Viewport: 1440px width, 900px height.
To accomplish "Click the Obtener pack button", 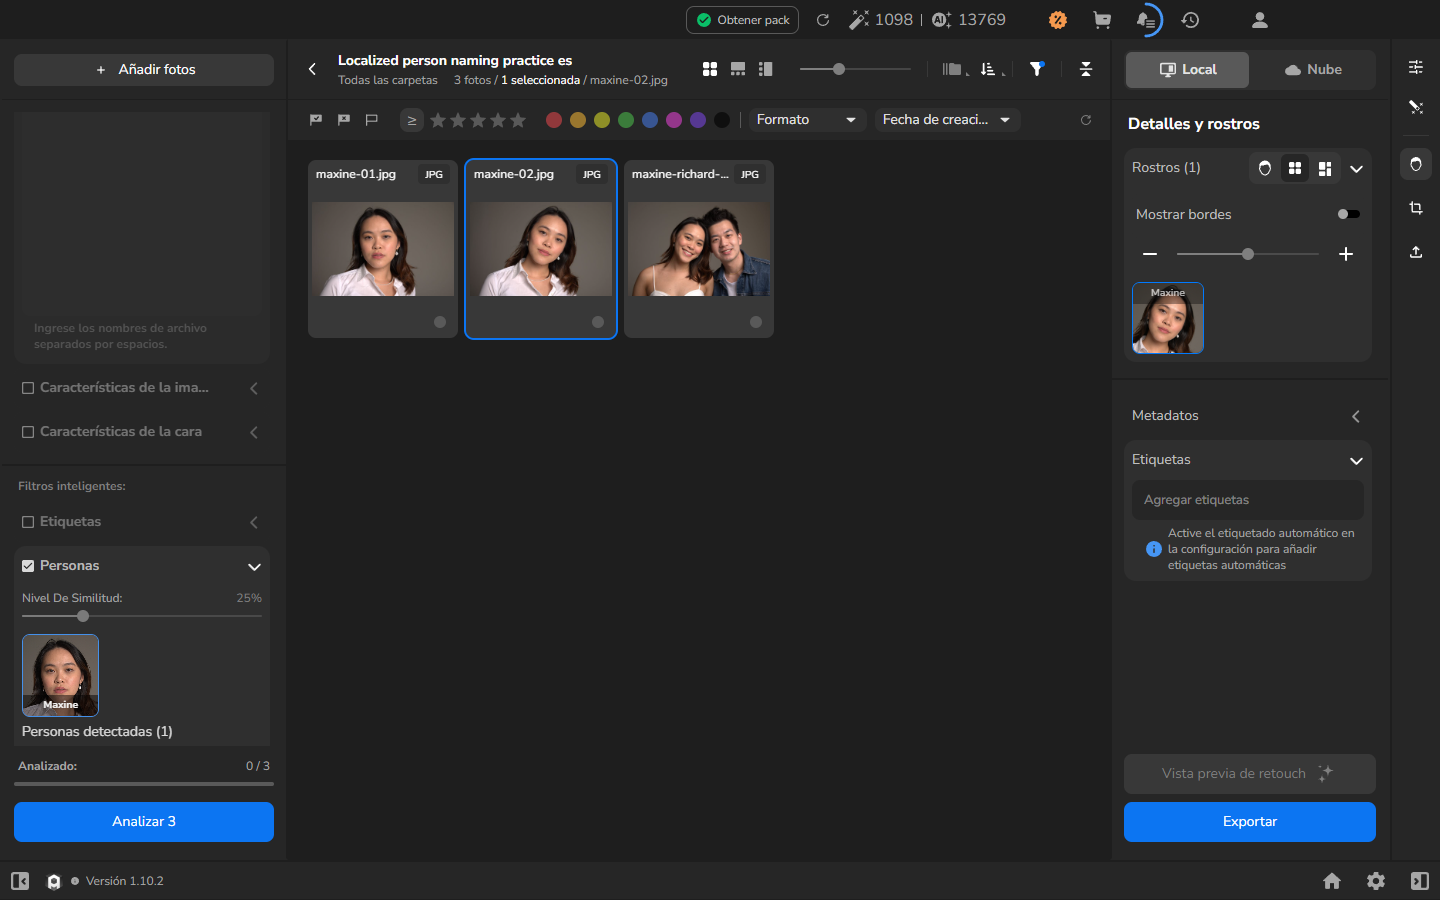I will pos(743,20).
